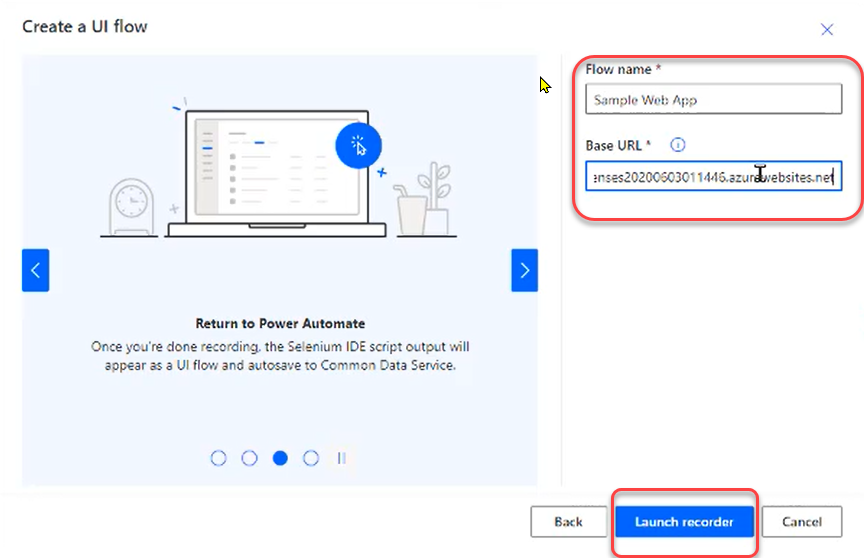The width and height of the screenshot is (864, 558).
Task: Pause the carousel slideshow
Action: 342,458
